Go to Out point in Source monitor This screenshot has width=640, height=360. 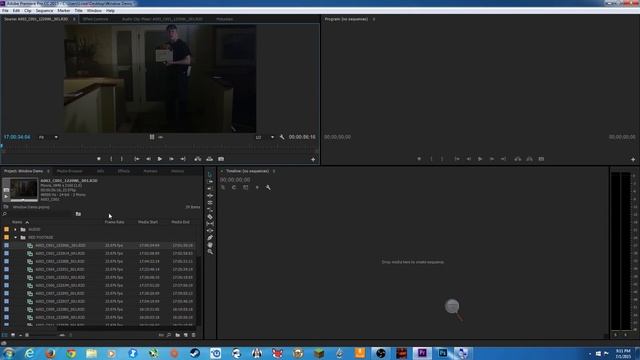[183, 159]
